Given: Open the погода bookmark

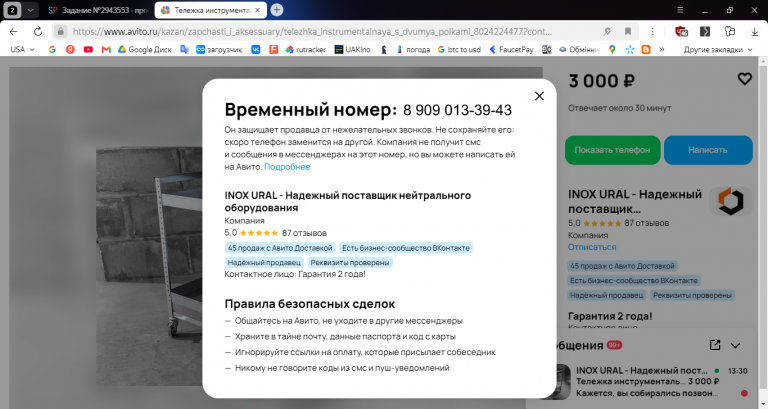Looking at the screenshot, I should (x=413, y=49).
